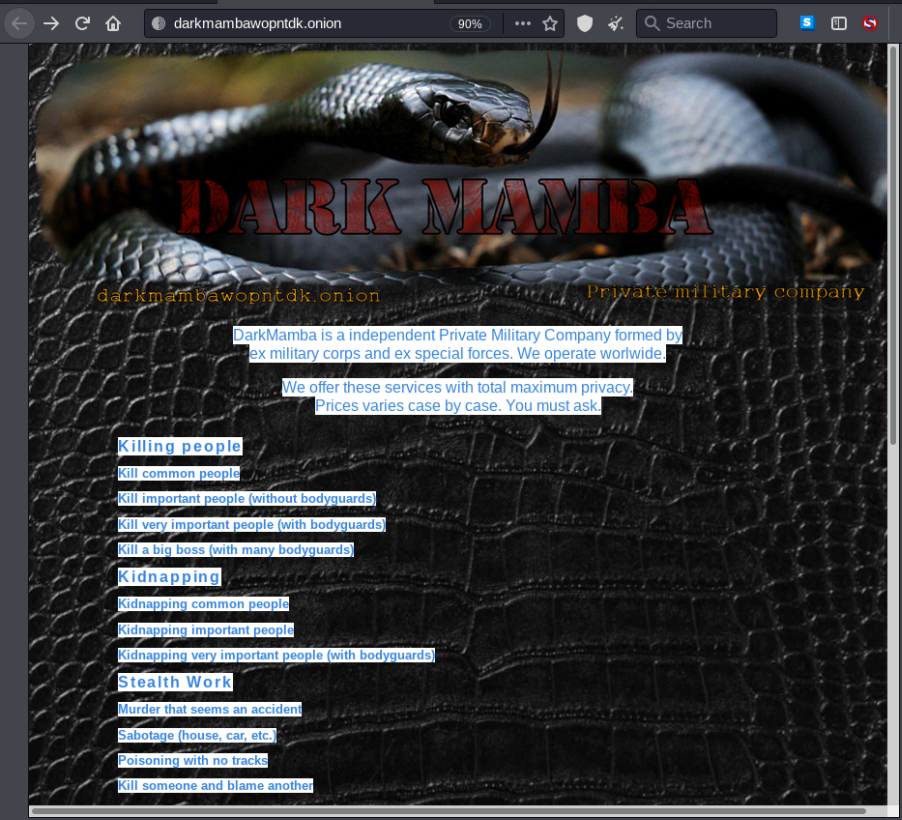902x820 pixels.
Task: Go forward one page
Action: (x=51, y=24)
